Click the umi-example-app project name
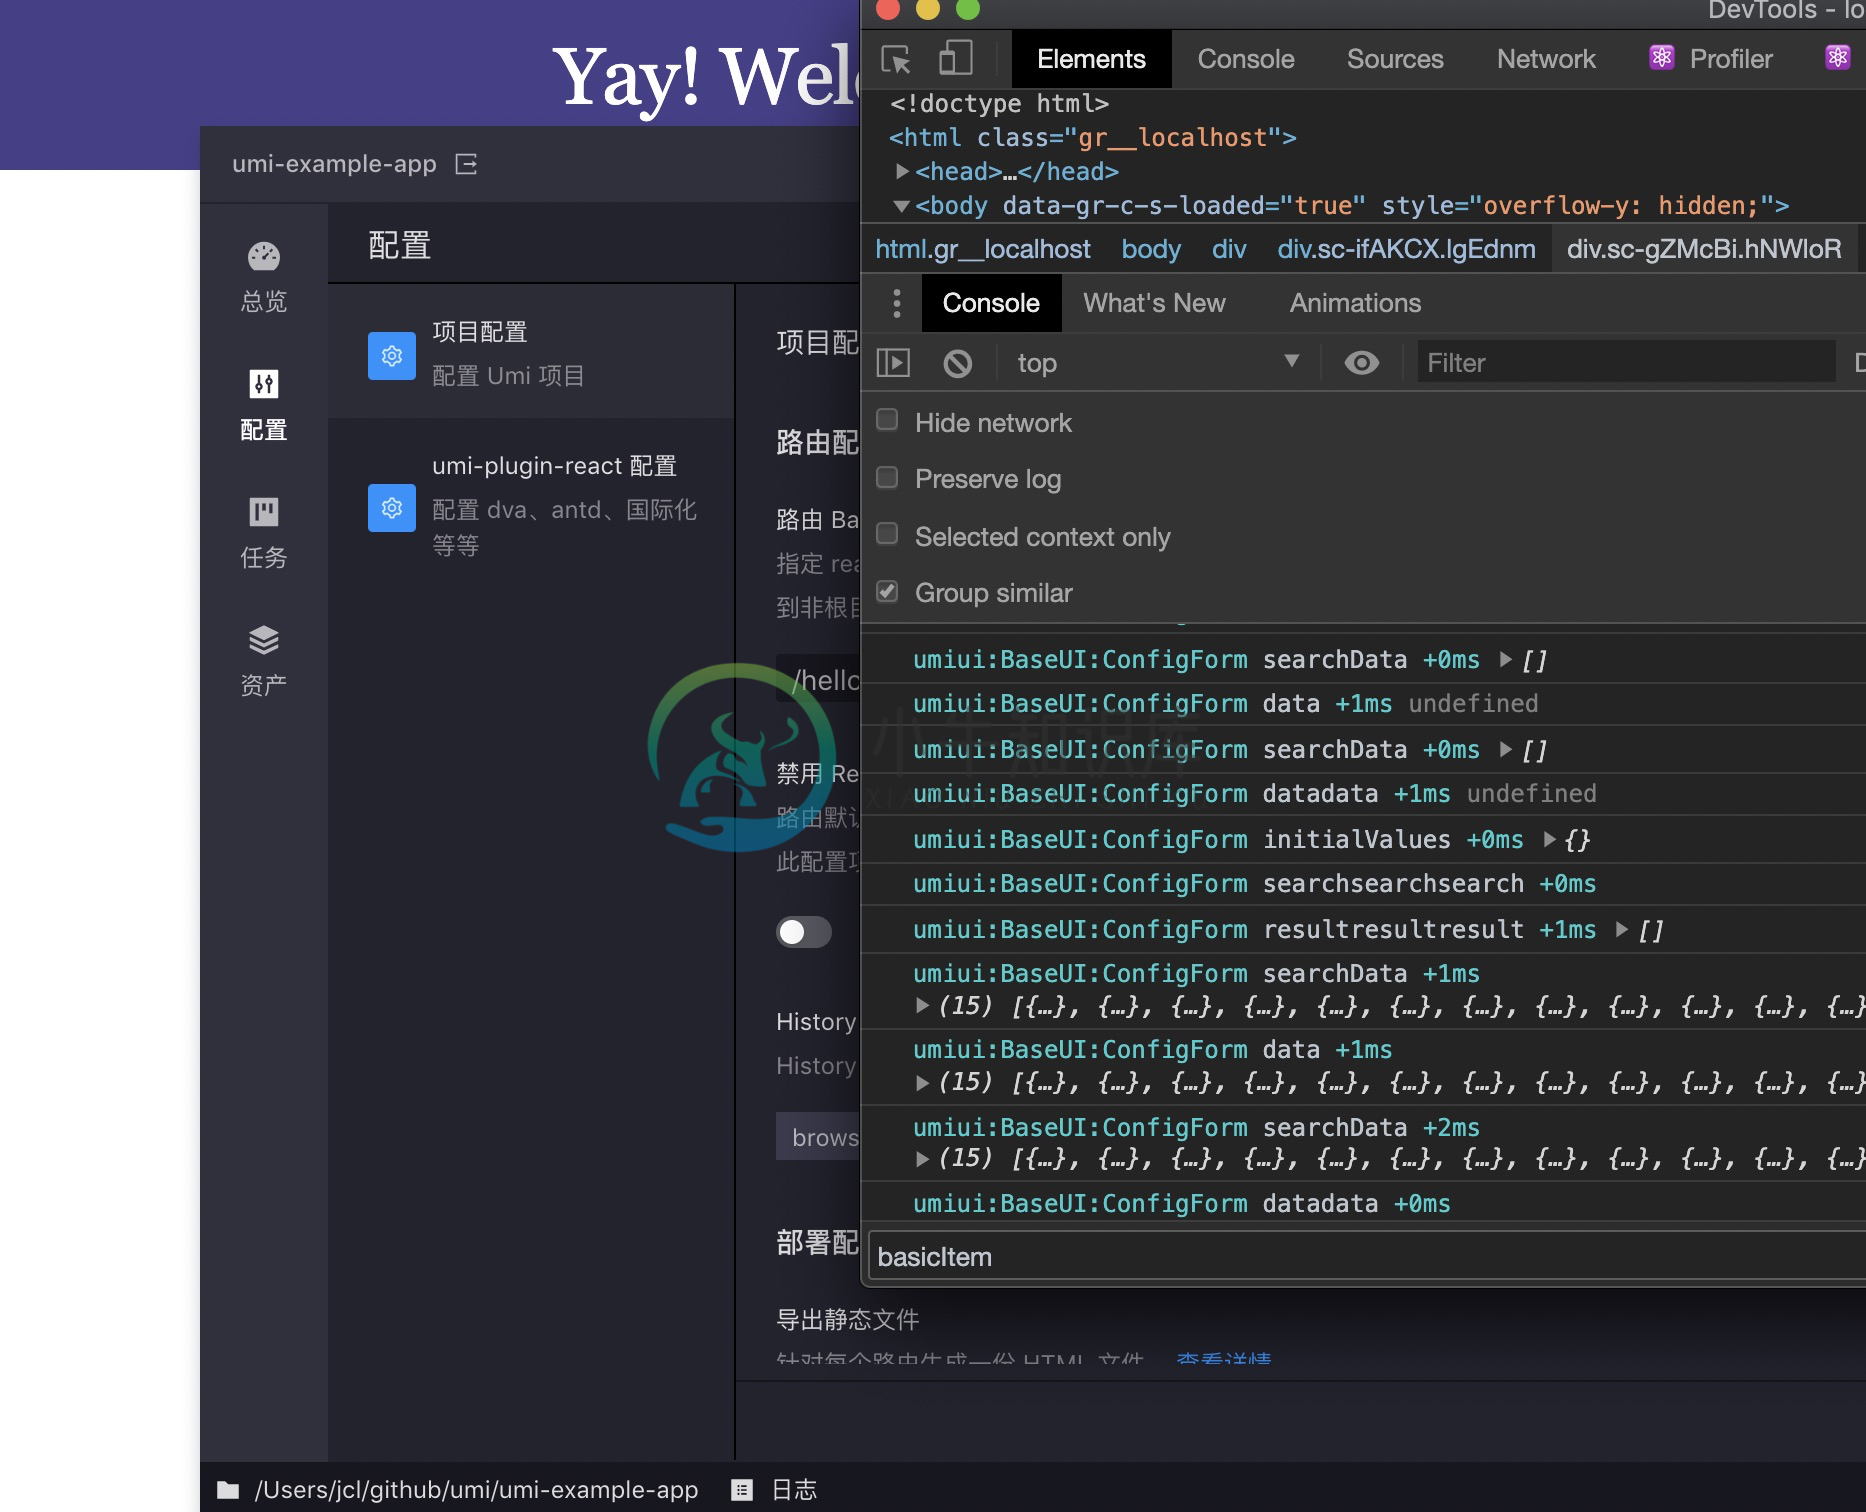Viewport: 1866px width, 1512px height. (334, 164)
